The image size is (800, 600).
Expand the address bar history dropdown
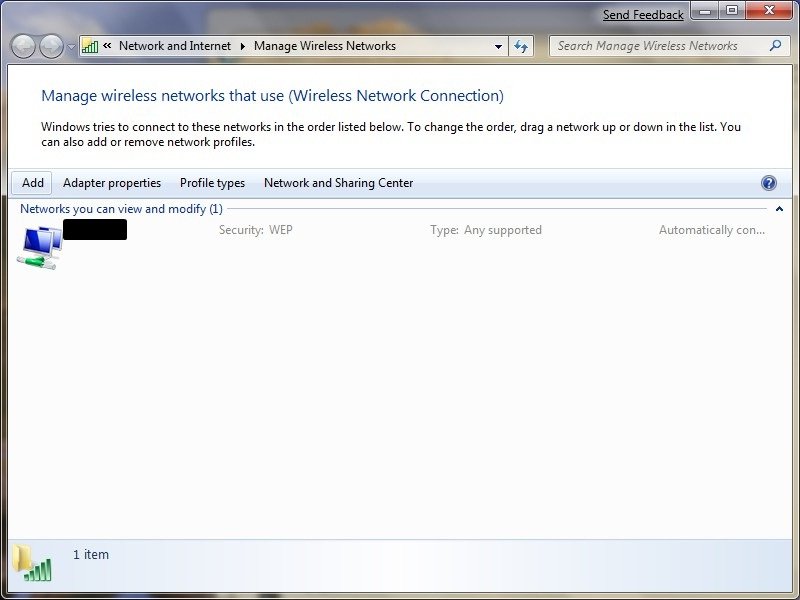coord(499,46)
